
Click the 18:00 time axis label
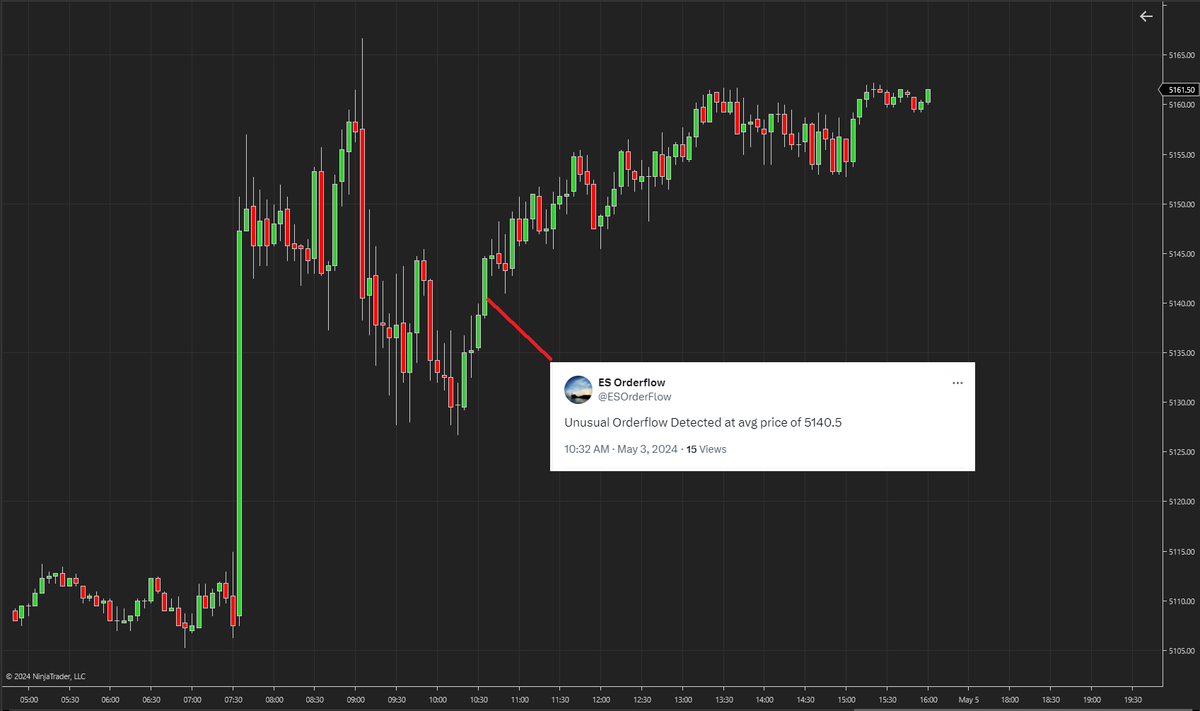1009,700
